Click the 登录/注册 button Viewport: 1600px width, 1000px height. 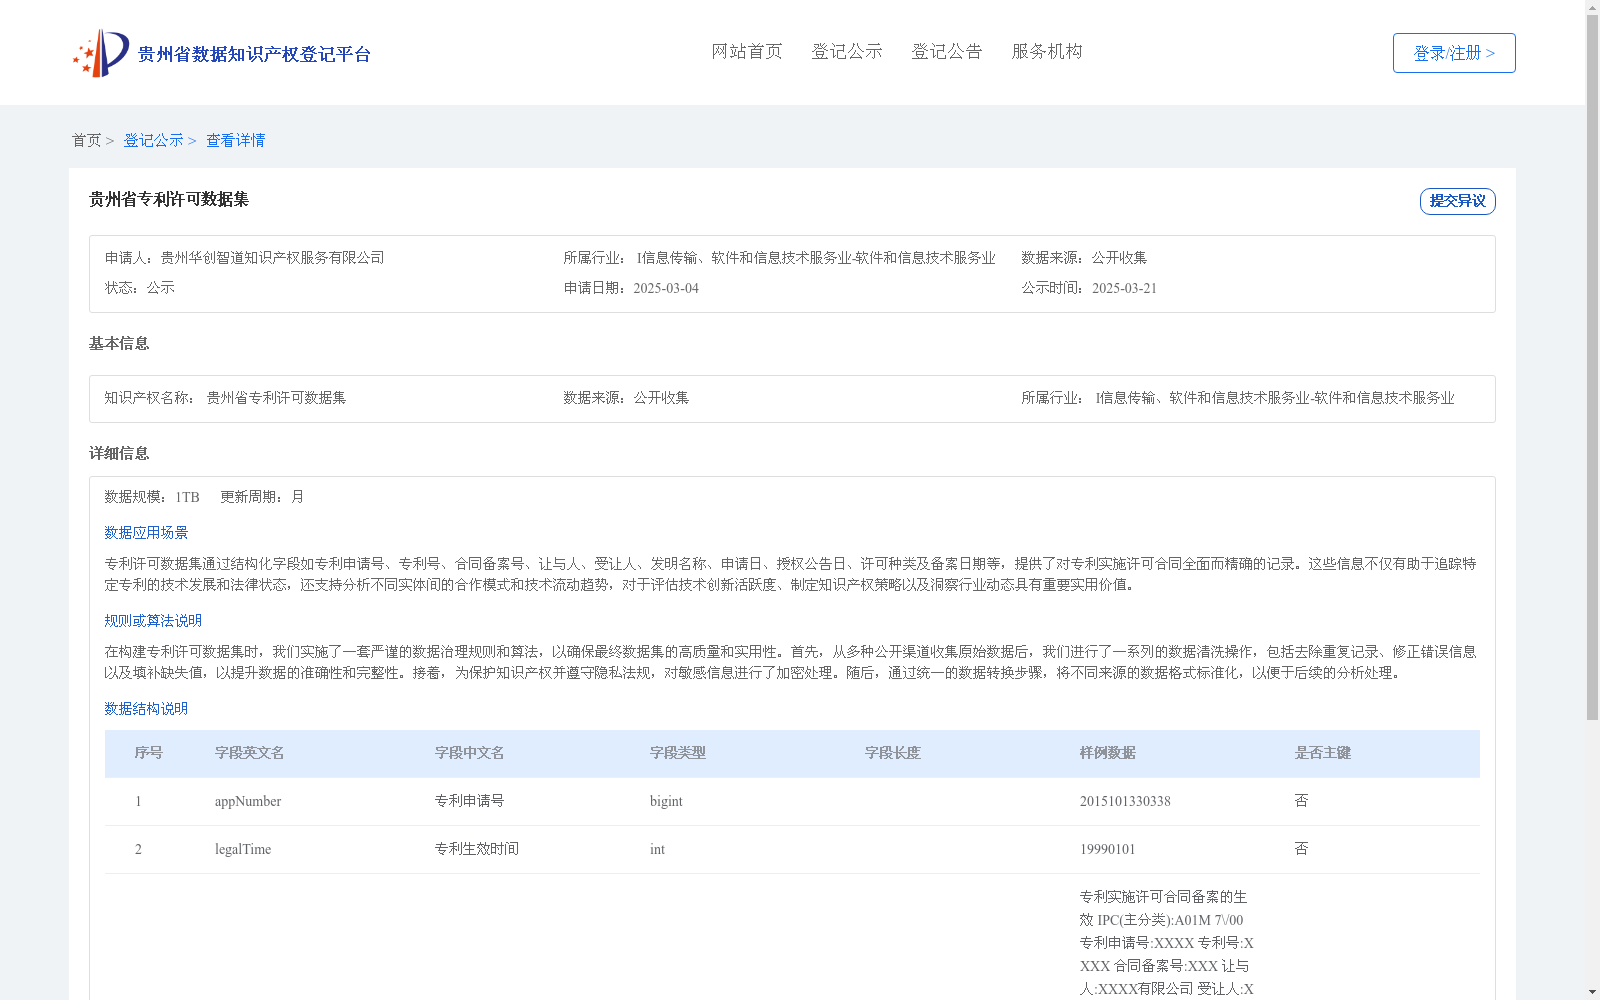coord(1454,53)
